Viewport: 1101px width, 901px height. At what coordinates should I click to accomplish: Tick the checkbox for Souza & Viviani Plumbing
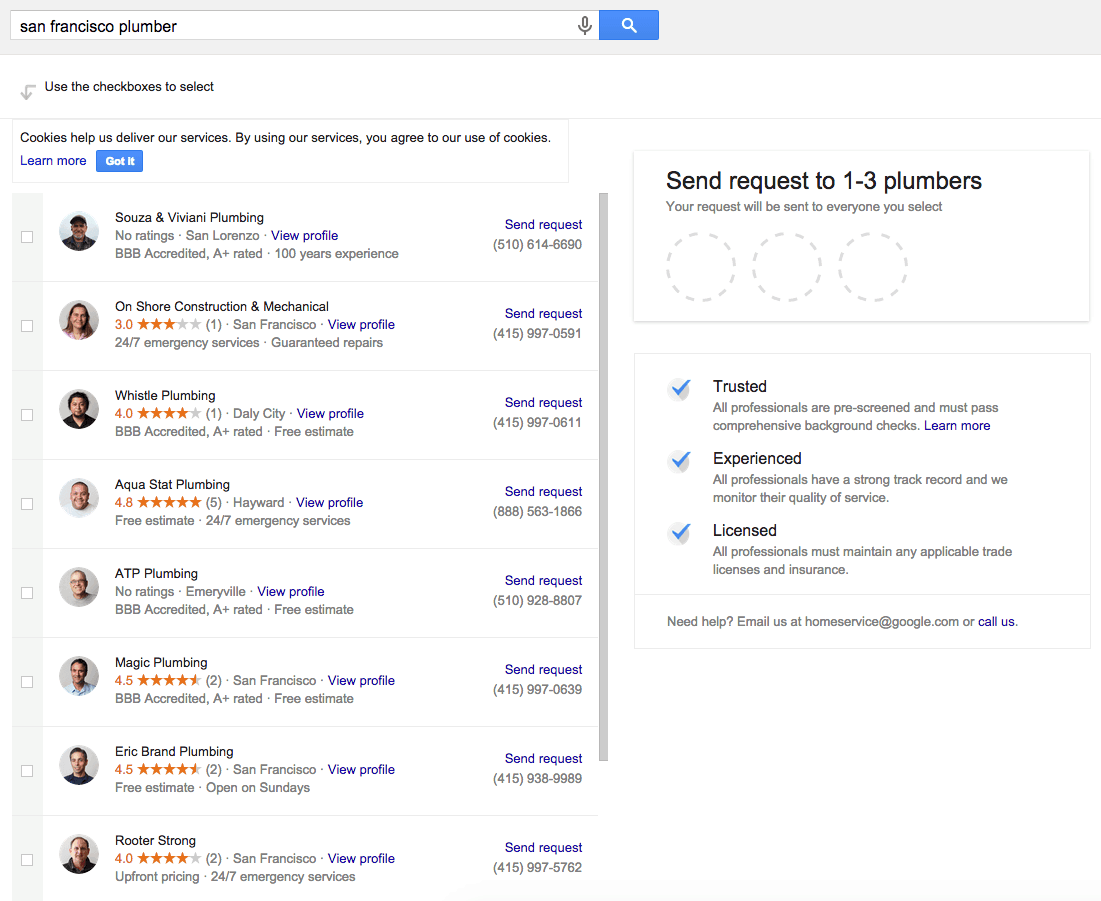[27, 237]
